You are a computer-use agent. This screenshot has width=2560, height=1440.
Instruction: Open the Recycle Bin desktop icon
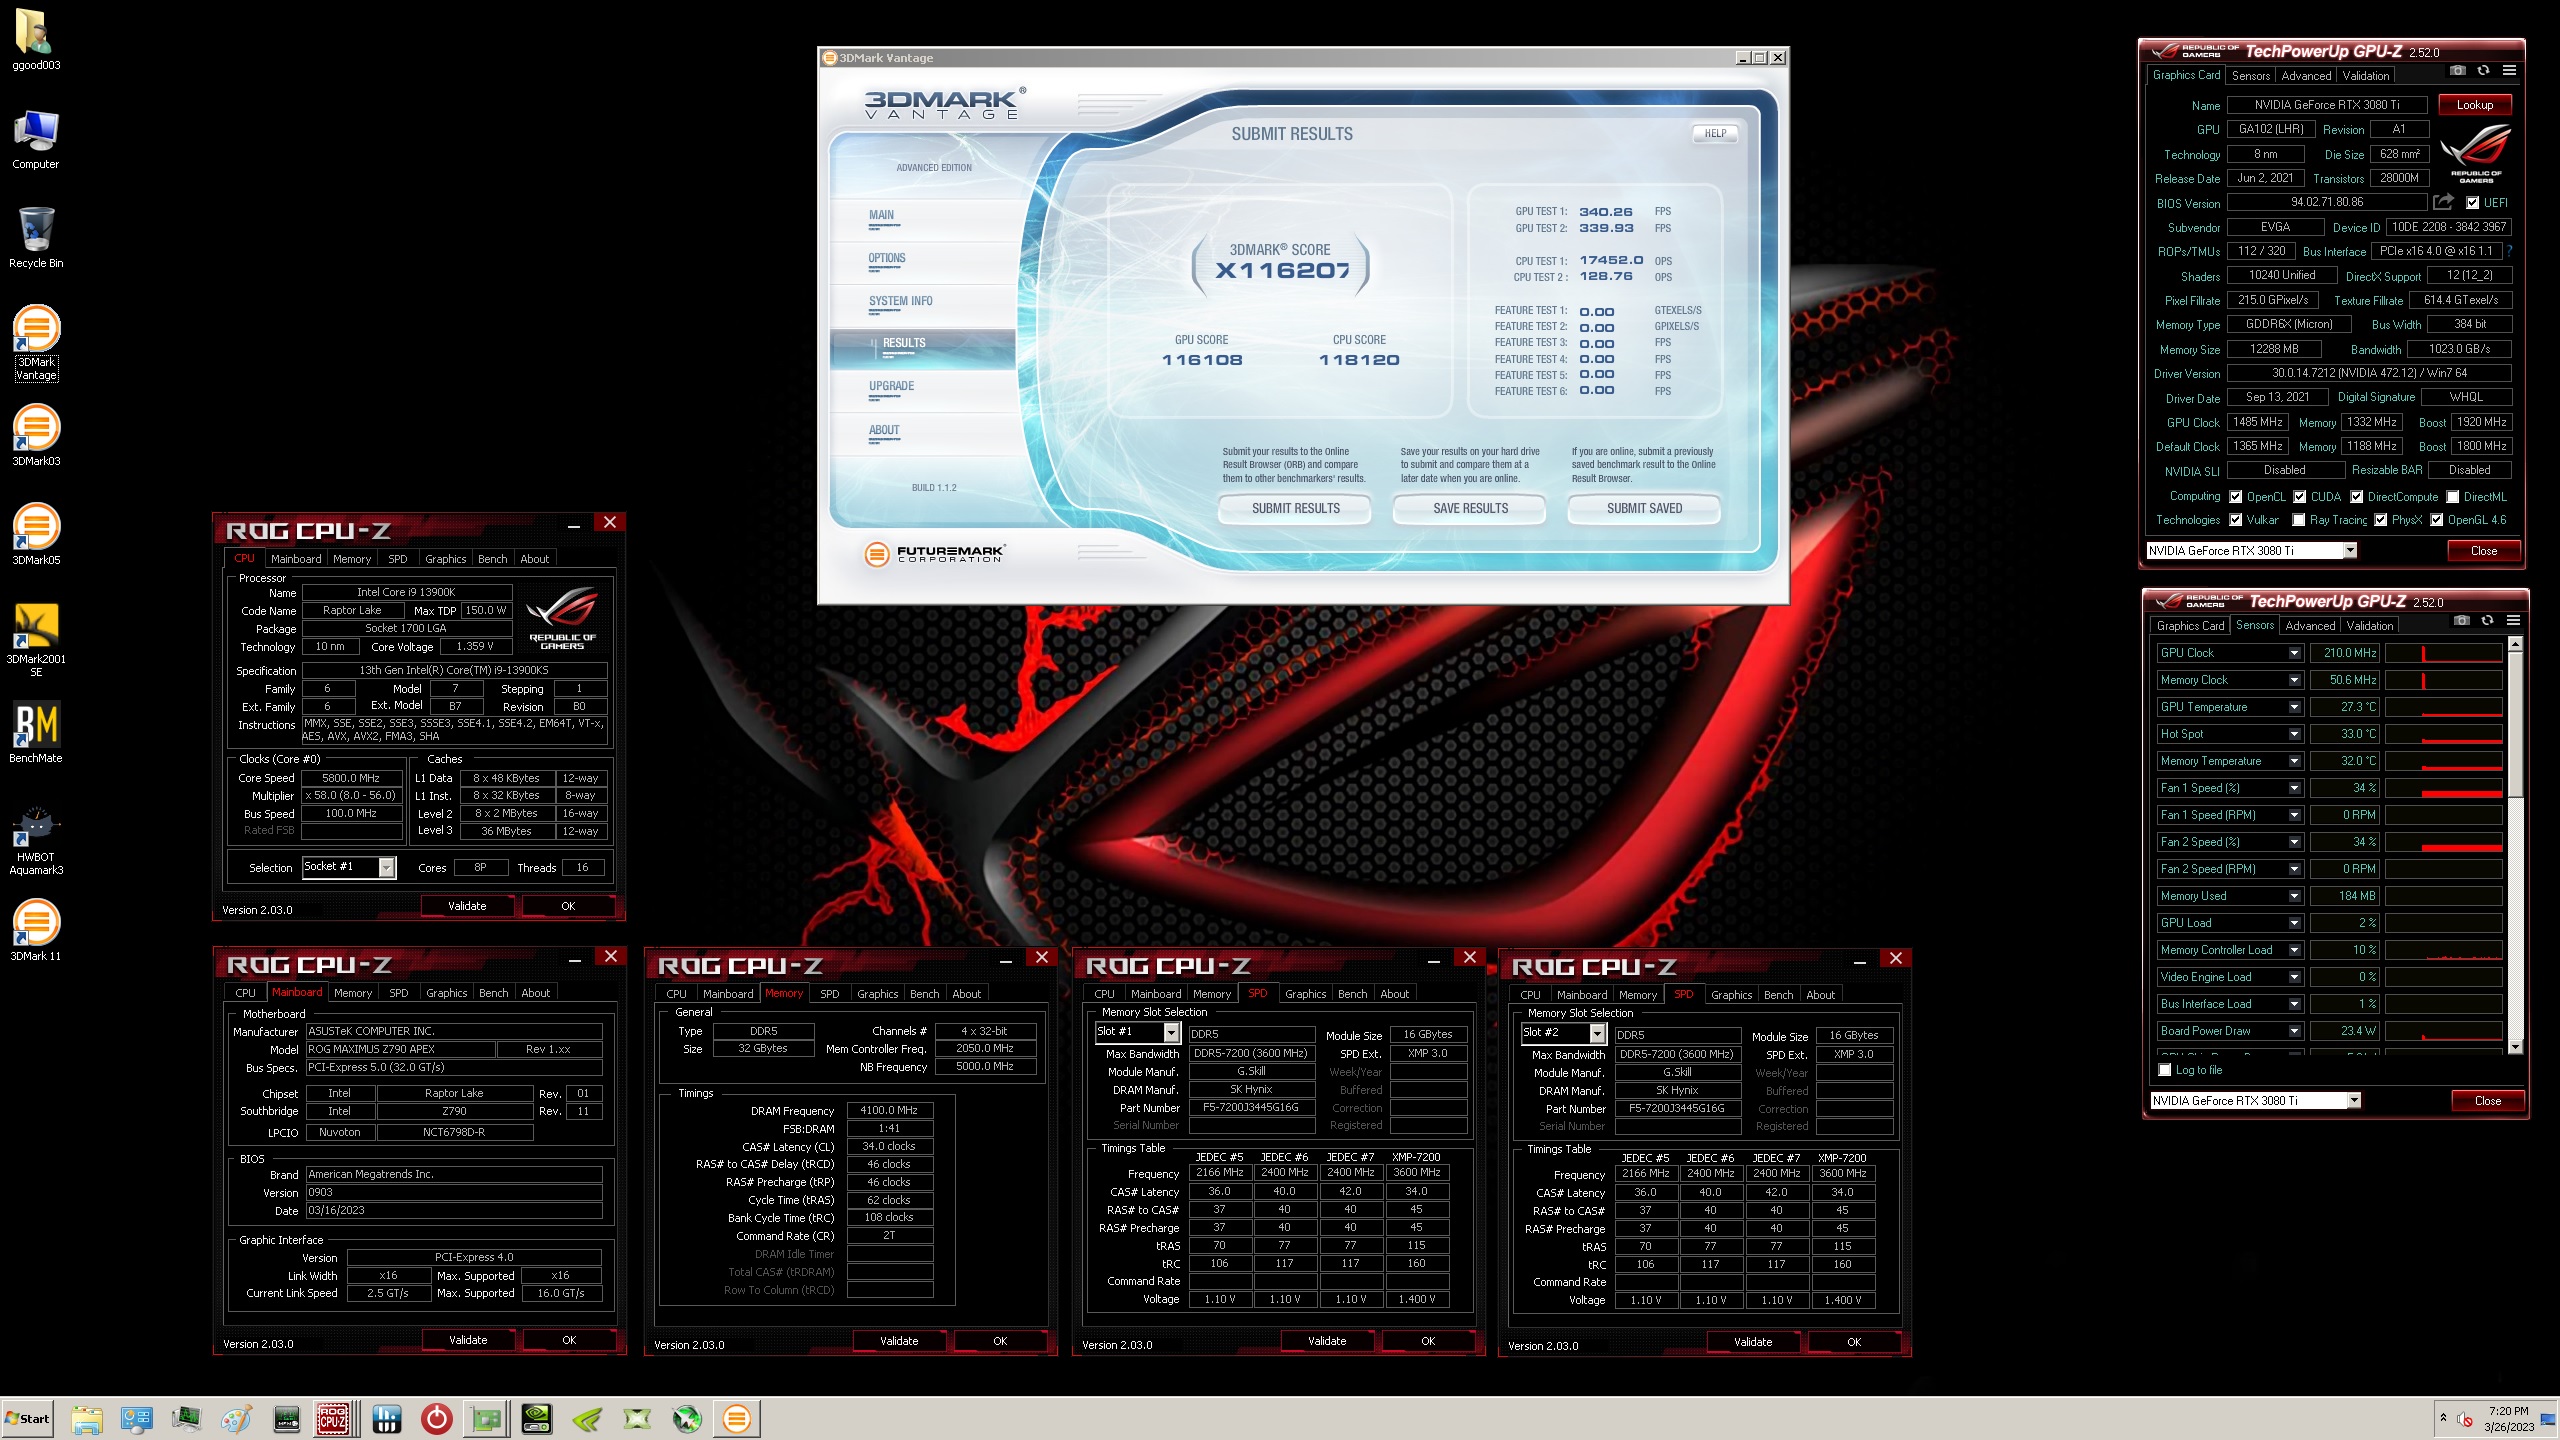36,237
